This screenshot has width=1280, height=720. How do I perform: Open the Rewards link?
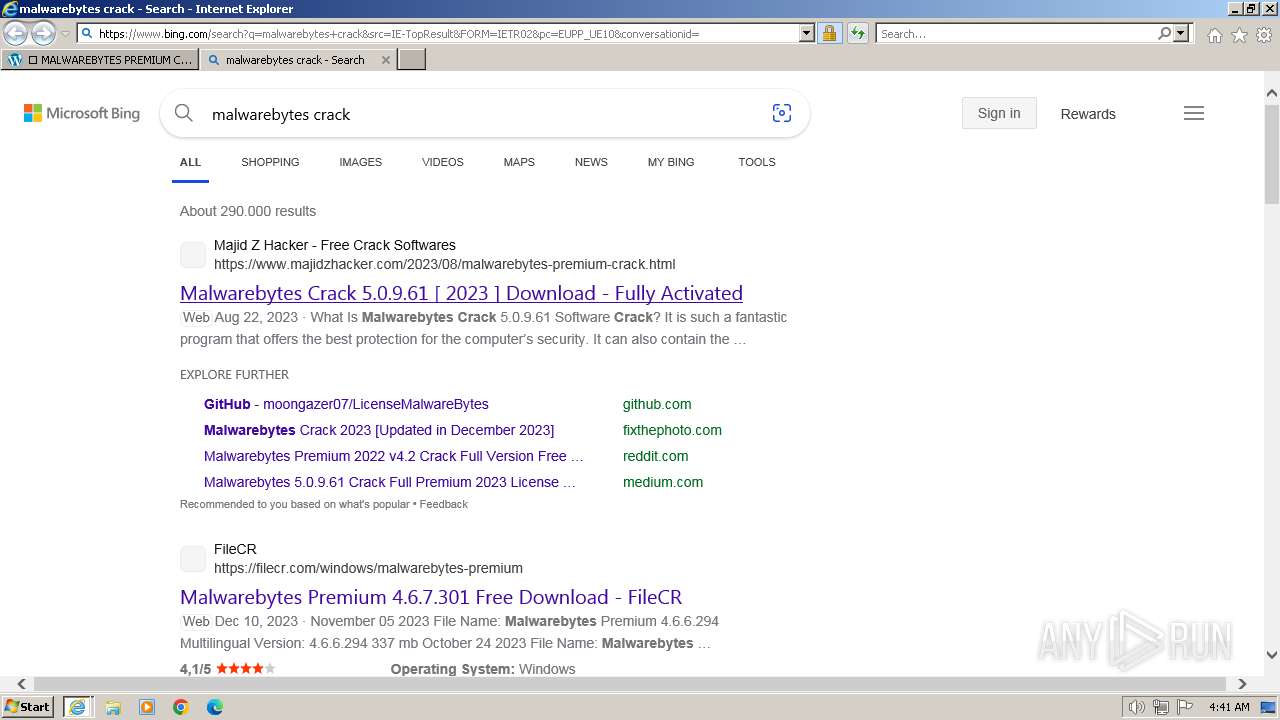click(1088, 114)
